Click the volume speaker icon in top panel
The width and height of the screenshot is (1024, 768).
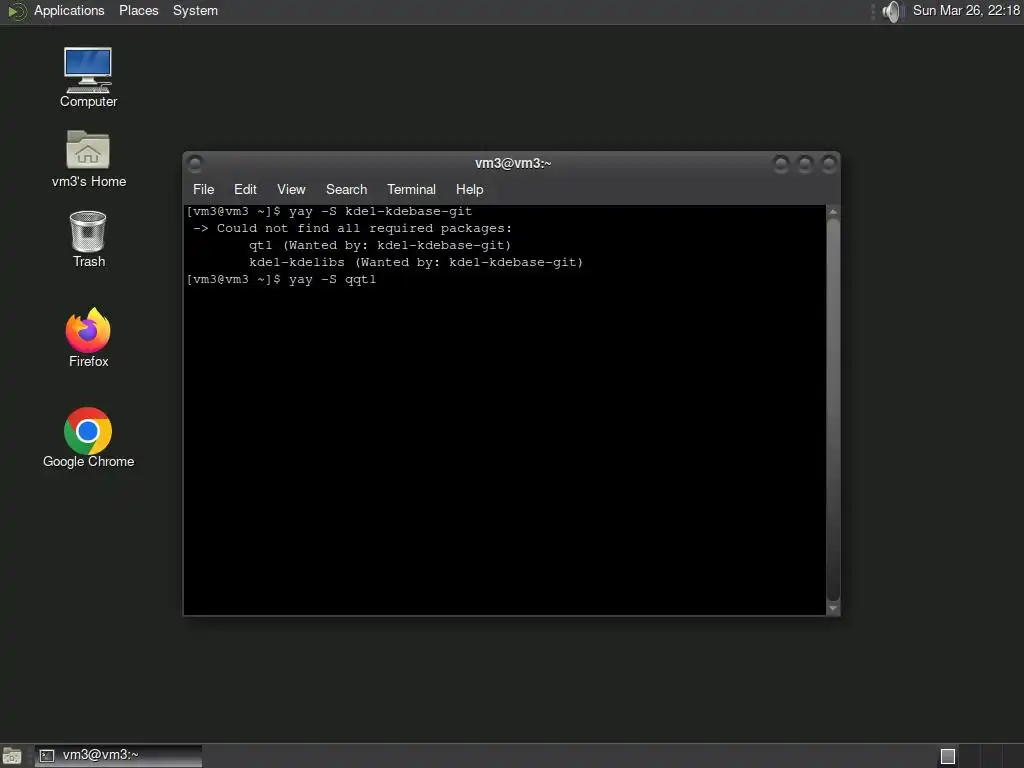pos(891,11)
